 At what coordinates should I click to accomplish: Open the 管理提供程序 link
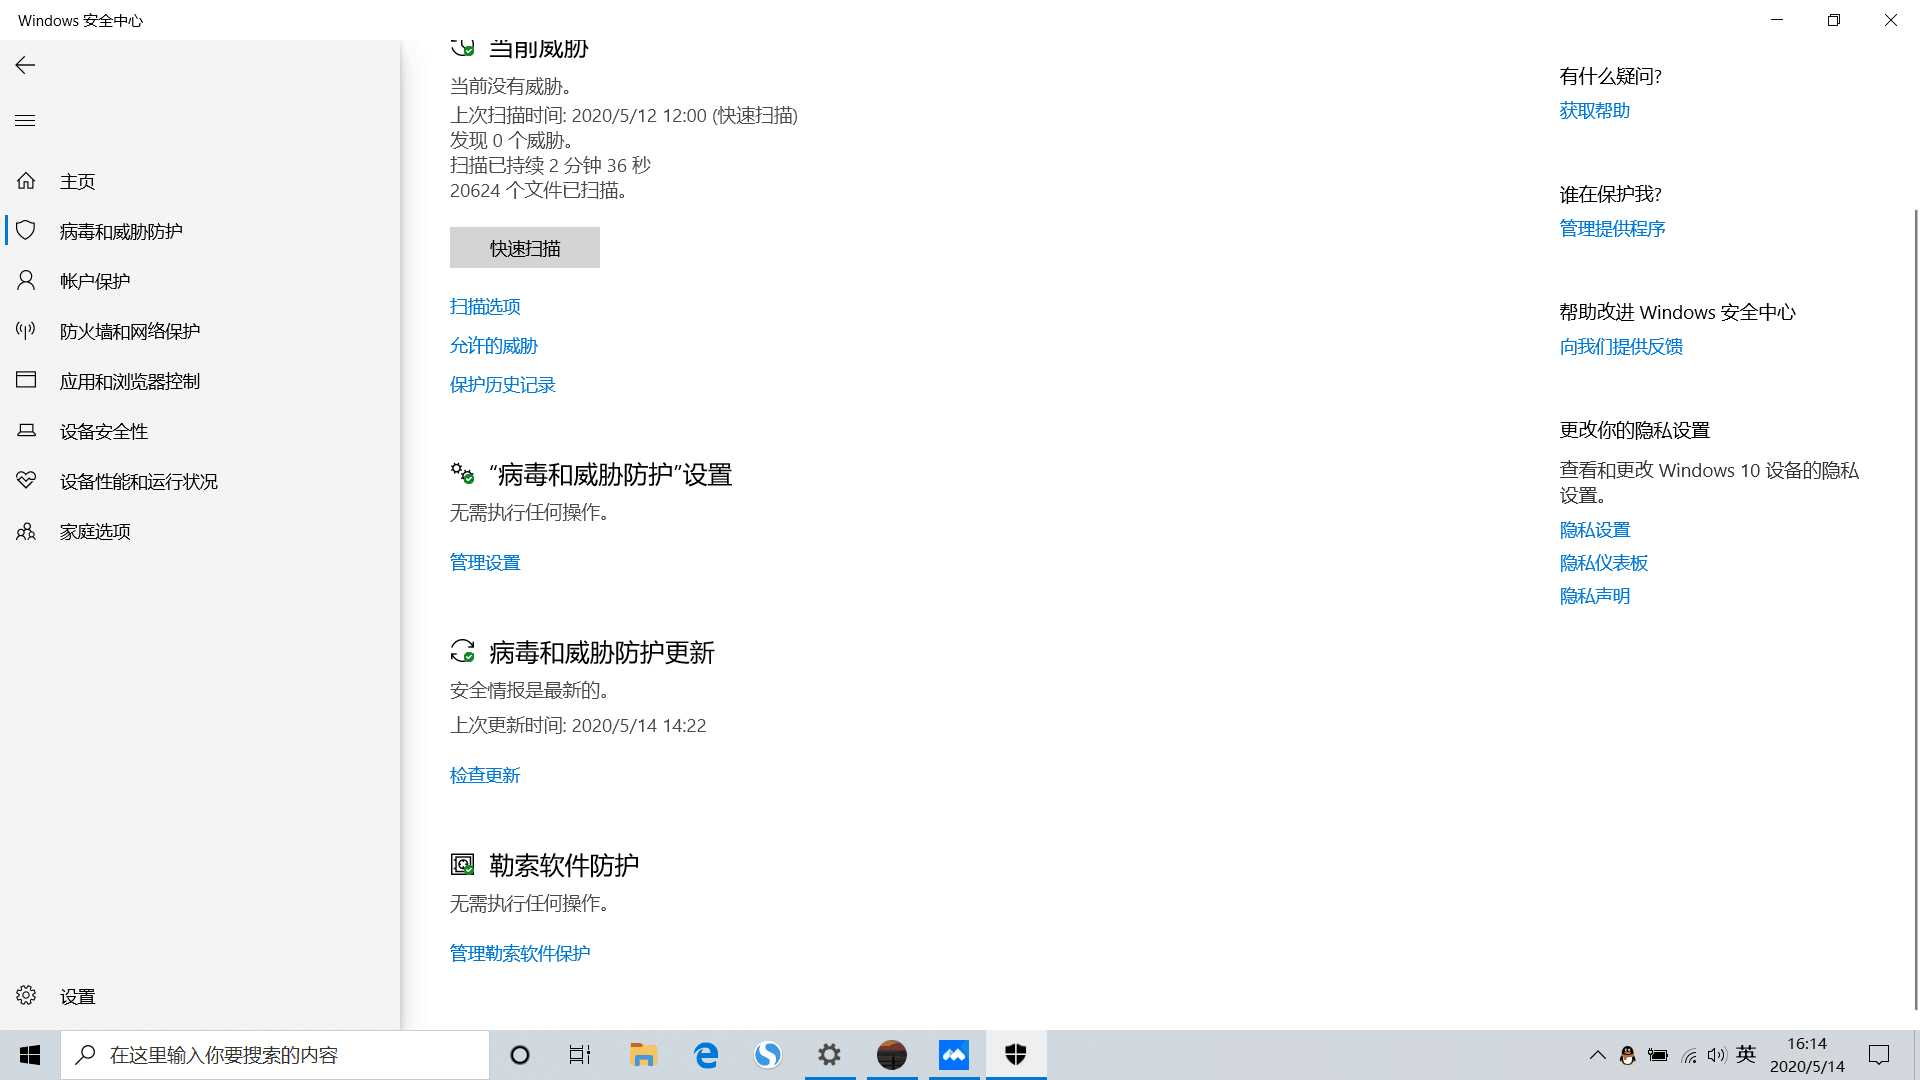[1613, 228]
